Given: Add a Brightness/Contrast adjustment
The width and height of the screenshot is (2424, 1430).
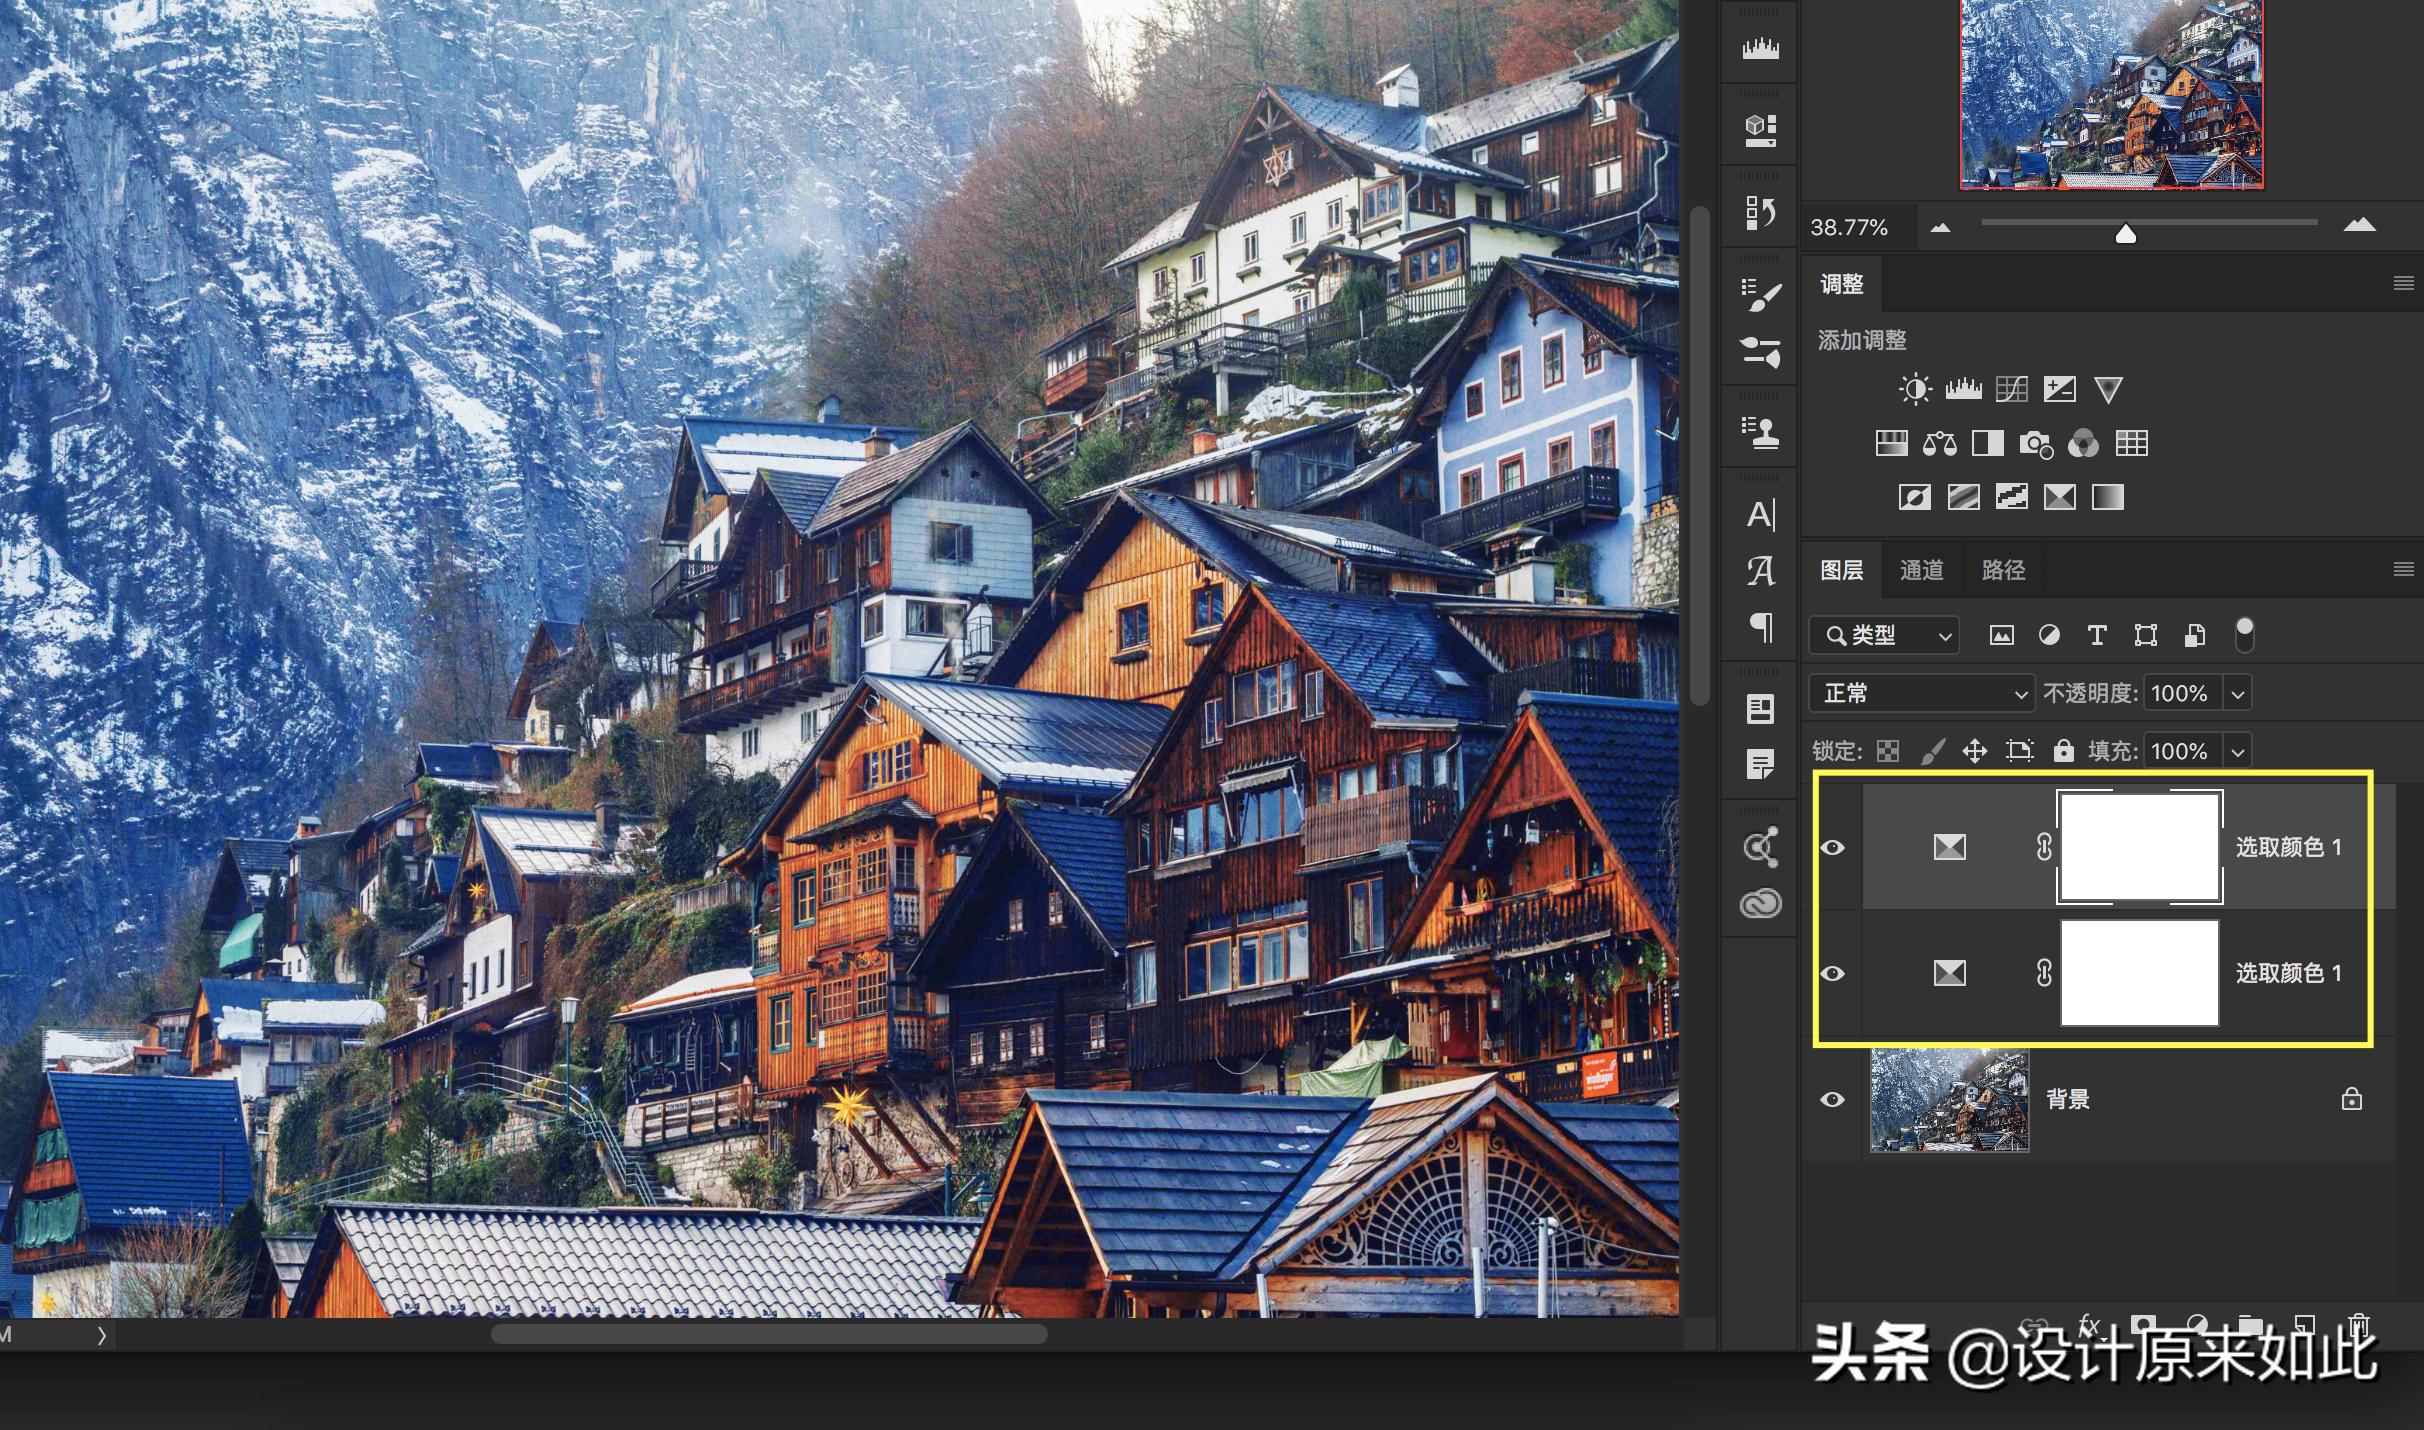Looking at the screenshot, I should point(1915,389).
